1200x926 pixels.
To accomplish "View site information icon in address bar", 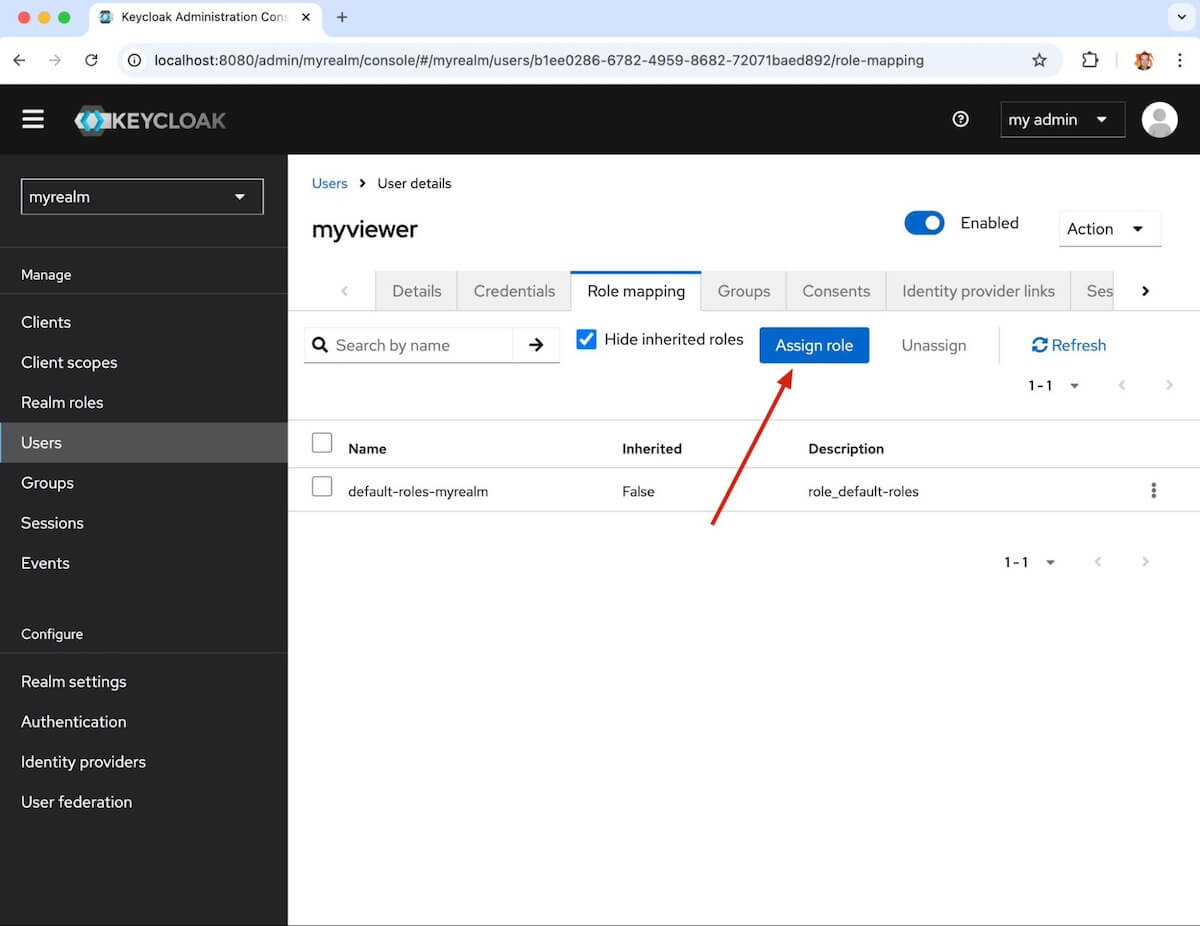I will coord(135,60).
